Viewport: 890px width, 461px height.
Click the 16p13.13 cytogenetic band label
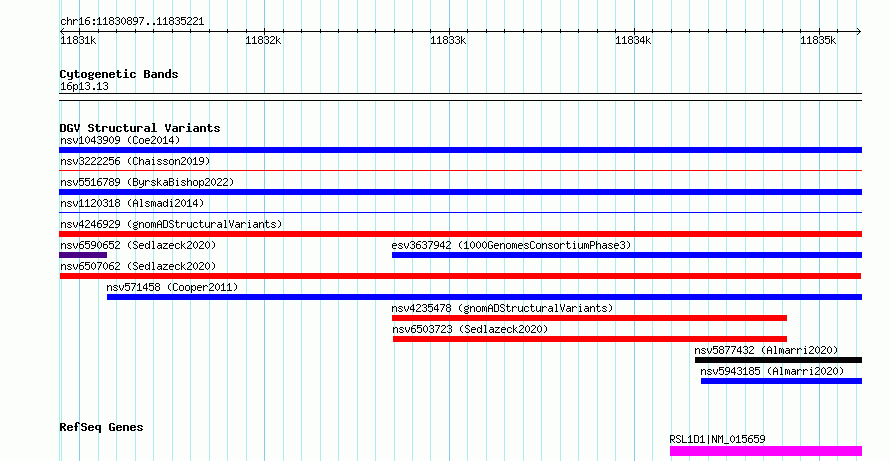[x=84, y=87]
